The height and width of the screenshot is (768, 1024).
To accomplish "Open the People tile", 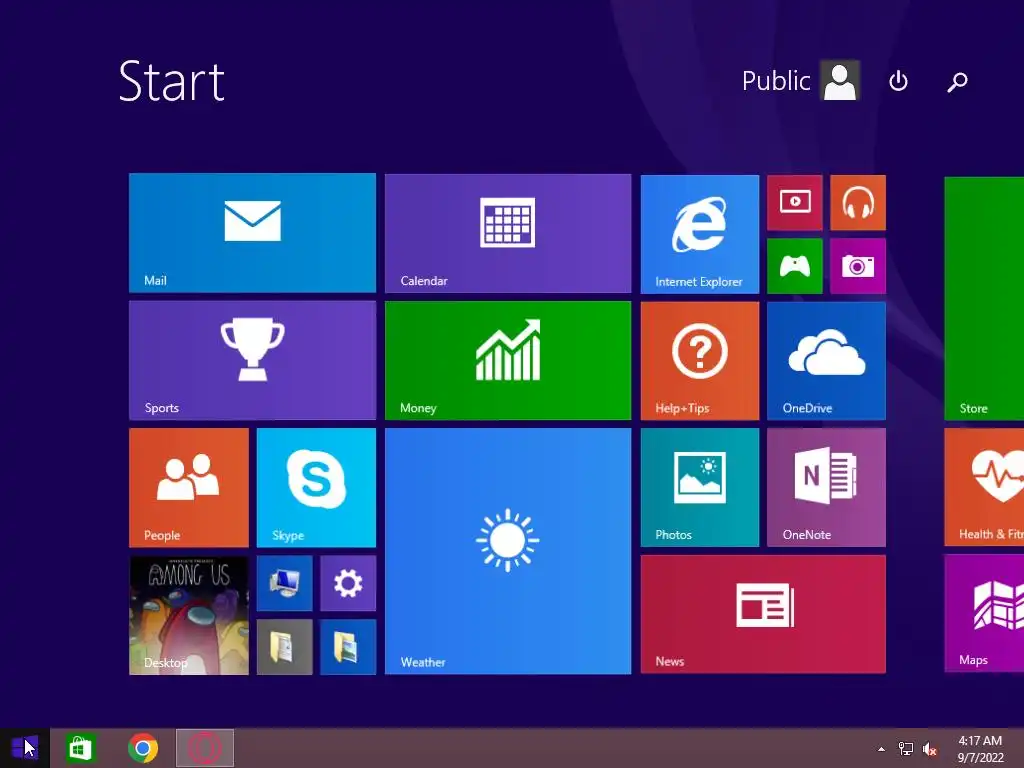I will tap(189, 487).
